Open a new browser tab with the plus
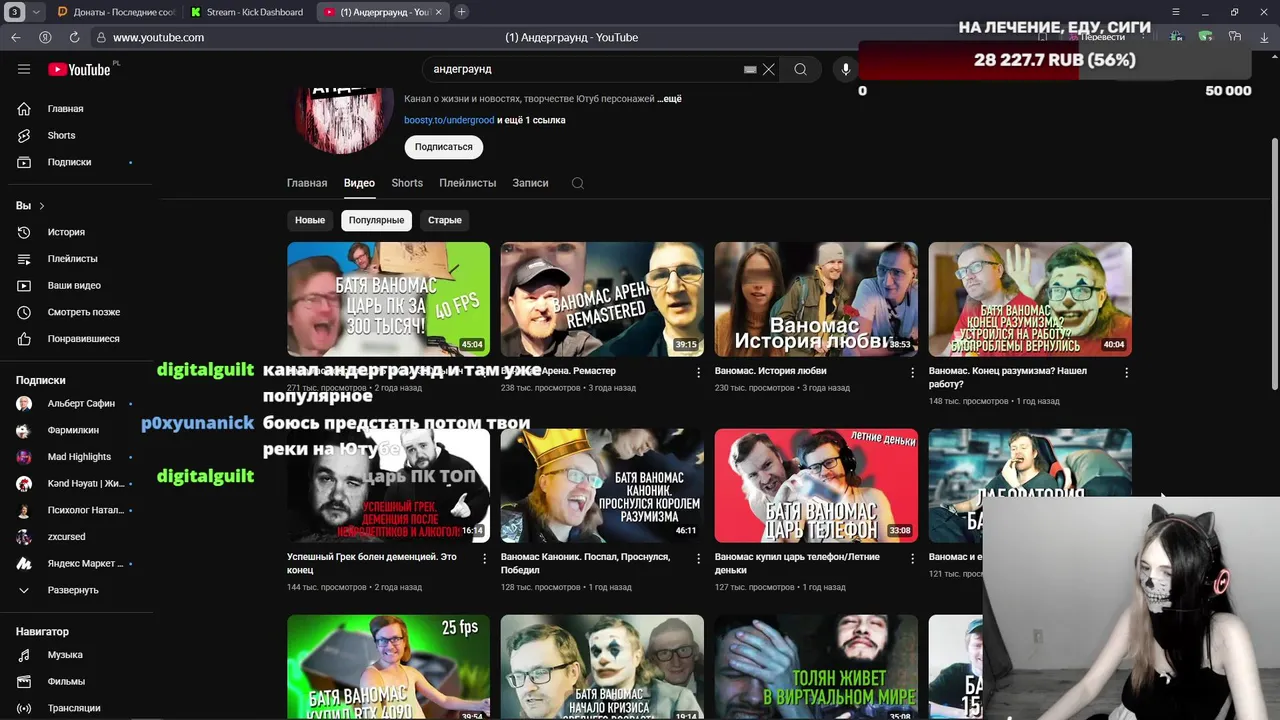This screenshot has height=720, width=1280. pyautogui.click(x=461, y=12)
